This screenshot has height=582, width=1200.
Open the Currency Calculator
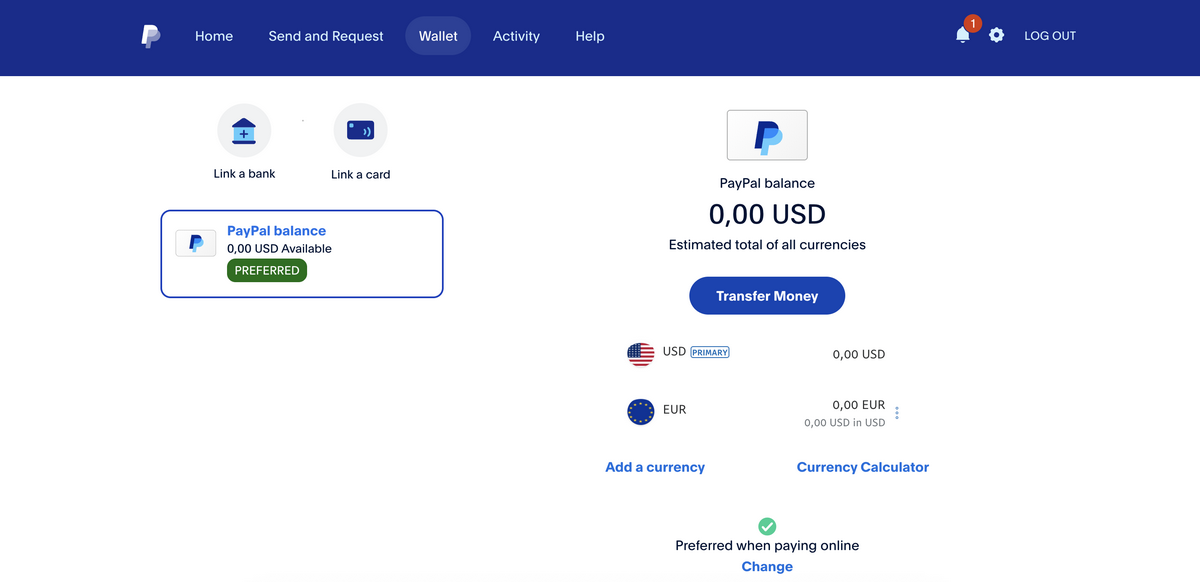coord(862,467)
